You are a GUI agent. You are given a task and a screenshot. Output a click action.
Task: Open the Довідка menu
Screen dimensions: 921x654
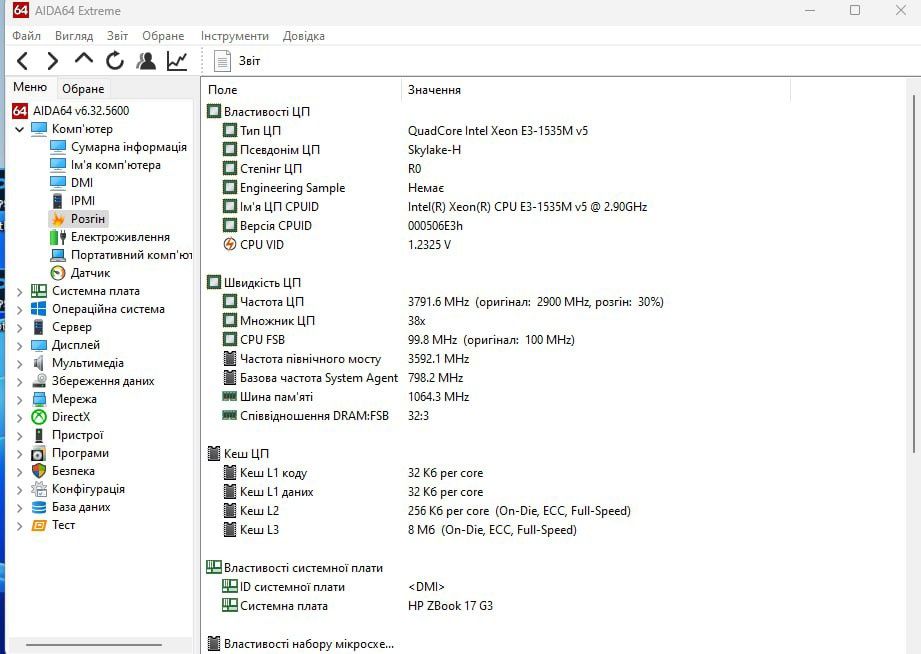[x=304, y=36]
